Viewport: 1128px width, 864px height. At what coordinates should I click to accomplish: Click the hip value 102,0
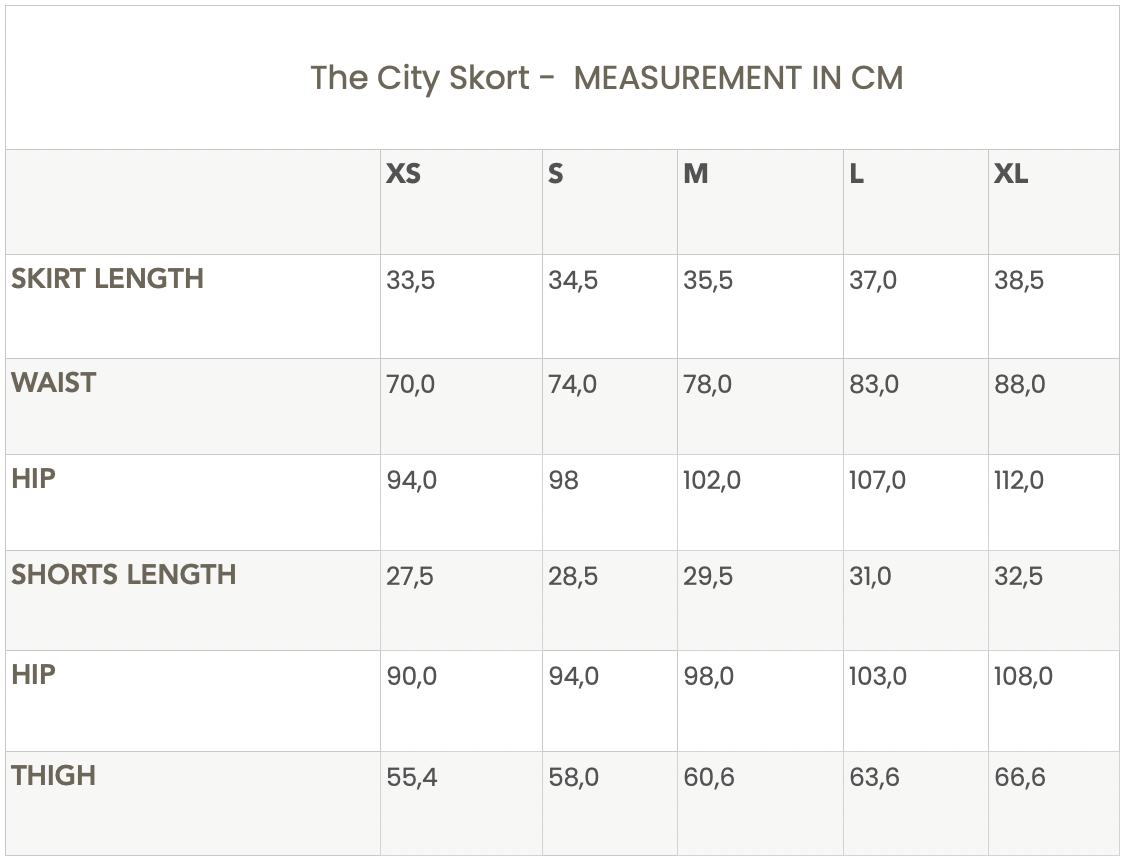tap(712, 480)
